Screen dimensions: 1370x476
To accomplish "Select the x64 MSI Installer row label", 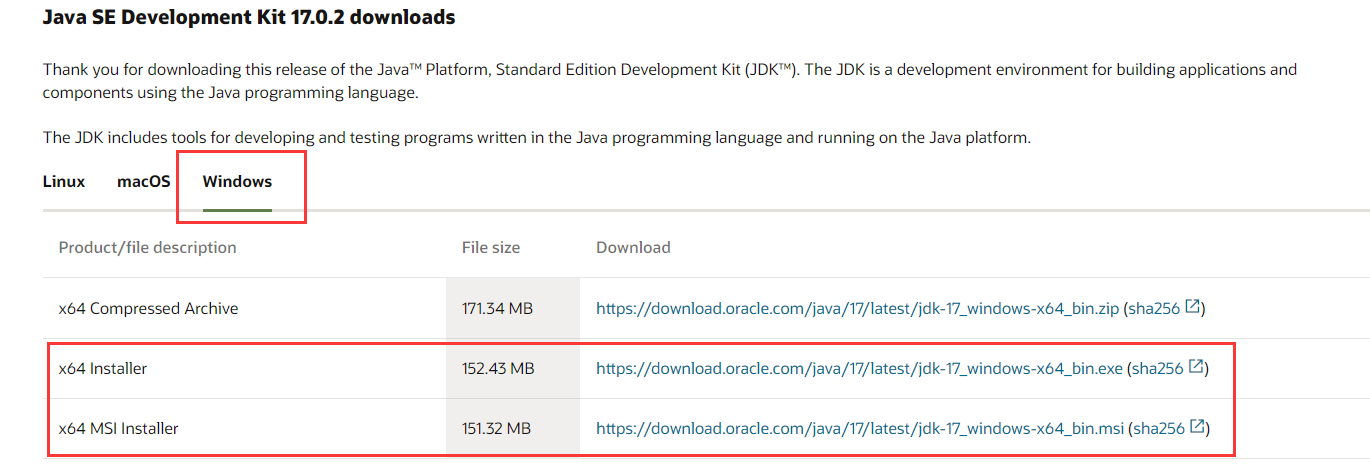I will 119,429.
